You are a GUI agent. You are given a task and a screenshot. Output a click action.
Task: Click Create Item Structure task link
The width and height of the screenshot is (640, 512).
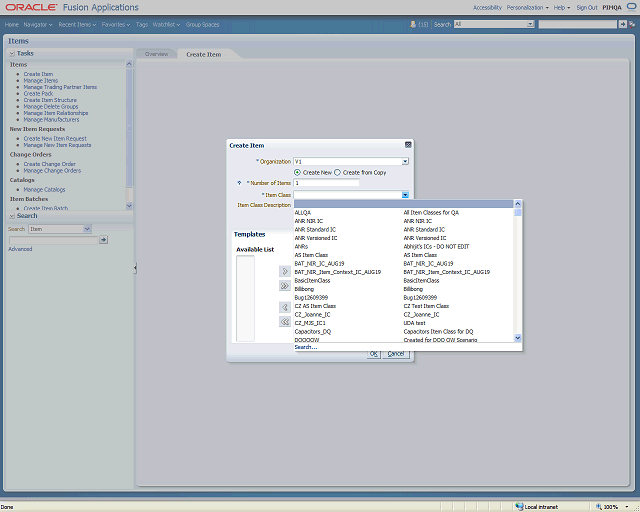coord(50,100)
